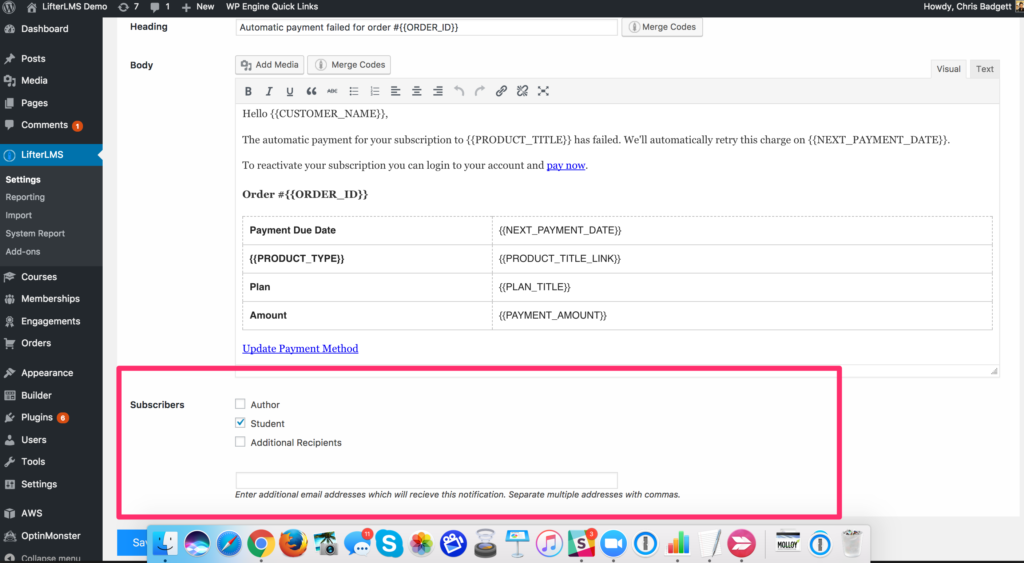The height and width of the screenshot is (563, 1024).
Task: Click Add Media button
Action: coord(270,65)
